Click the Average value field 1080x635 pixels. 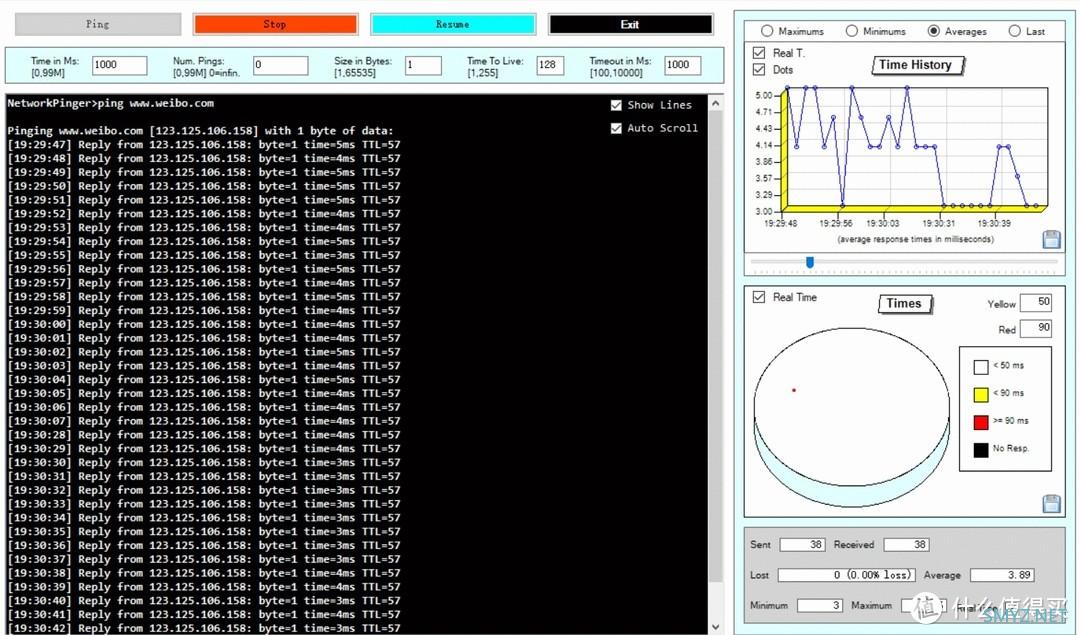(x=1001, y=575)
